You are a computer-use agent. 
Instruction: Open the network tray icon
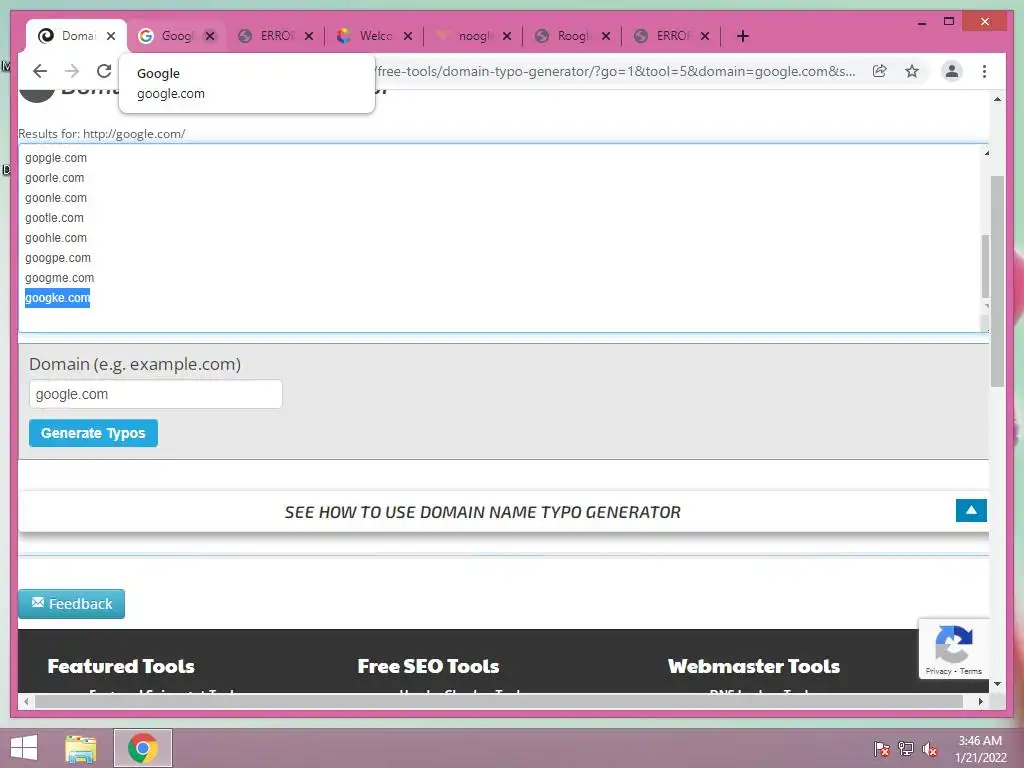point(906,749)
